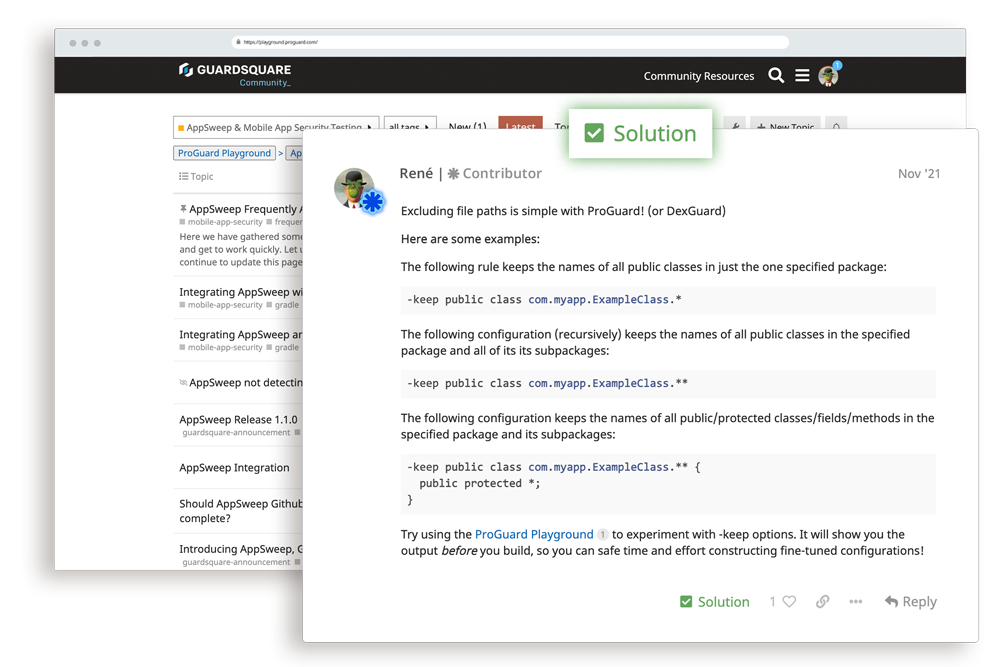Click the code line ending in ExampleClass.*

[544, 300]
